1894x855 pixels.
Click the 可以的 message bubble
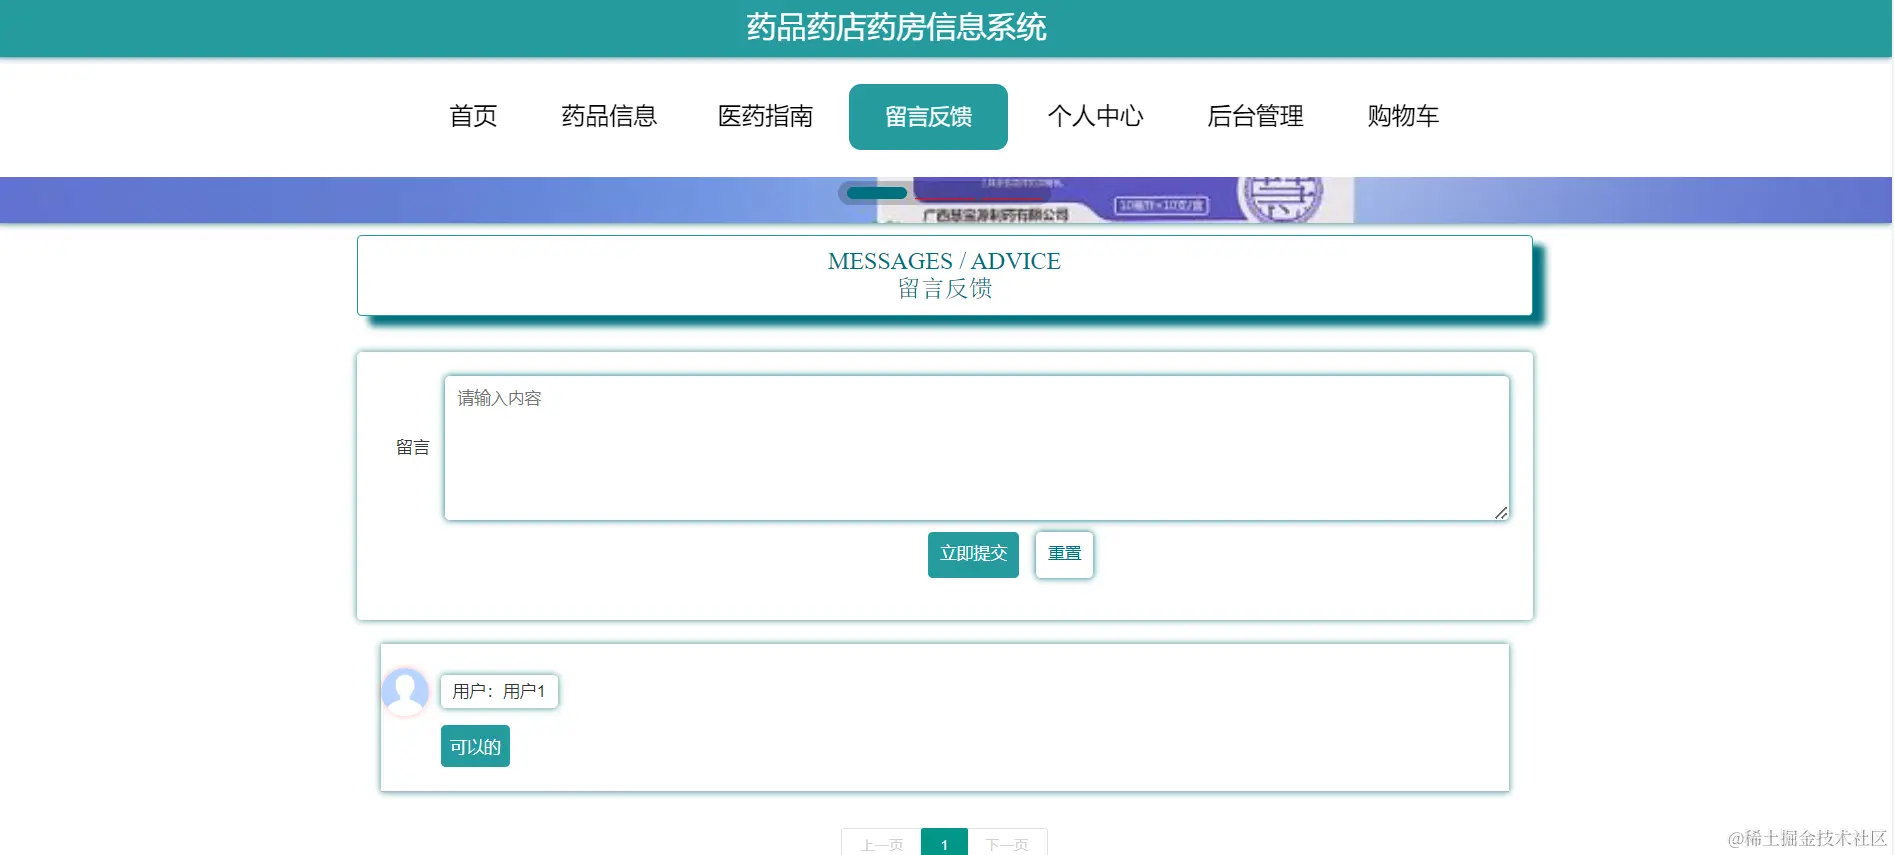(475, 746)
